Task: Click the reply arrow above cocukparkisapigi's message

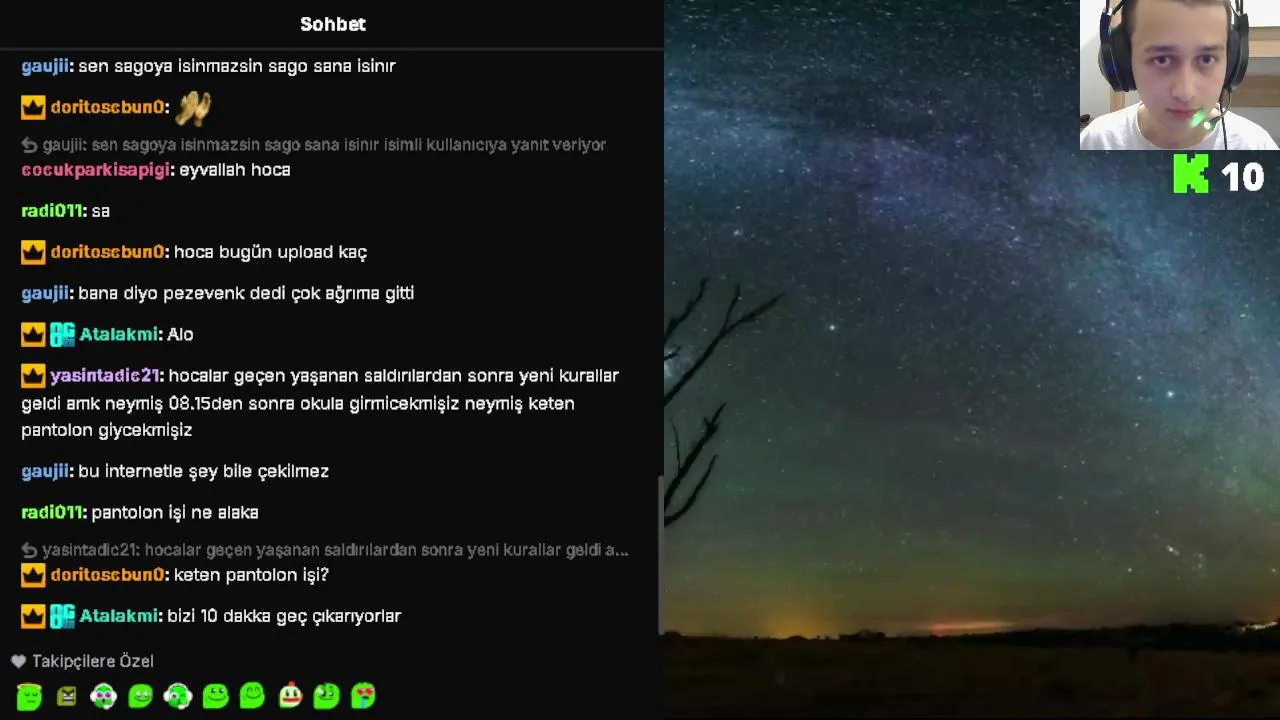Action: tap(30, 145)
